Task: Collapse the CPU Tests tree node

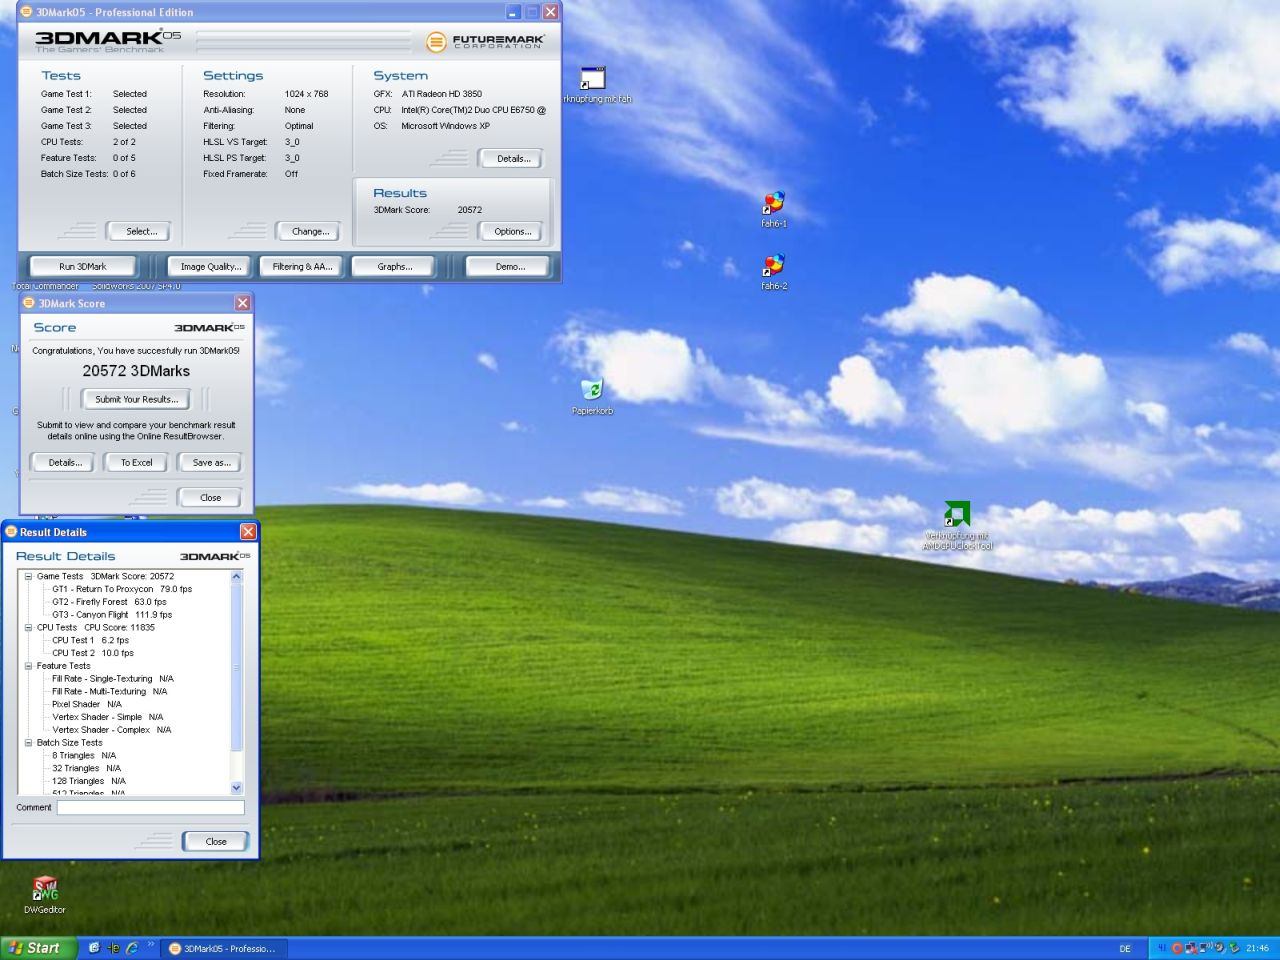Action: pyautogui.click(x=28, y=628)
